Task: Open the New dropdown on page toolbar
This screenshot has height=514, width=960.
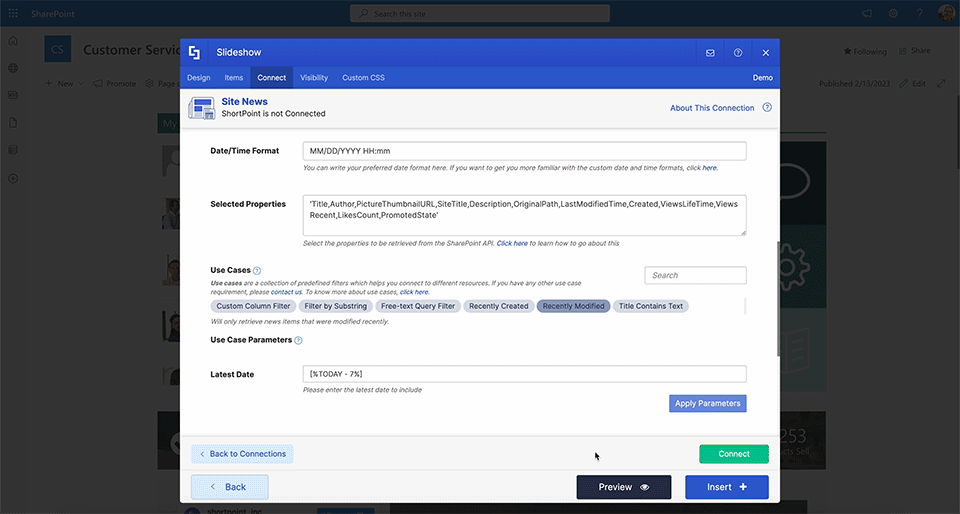Action: (64, 84)
